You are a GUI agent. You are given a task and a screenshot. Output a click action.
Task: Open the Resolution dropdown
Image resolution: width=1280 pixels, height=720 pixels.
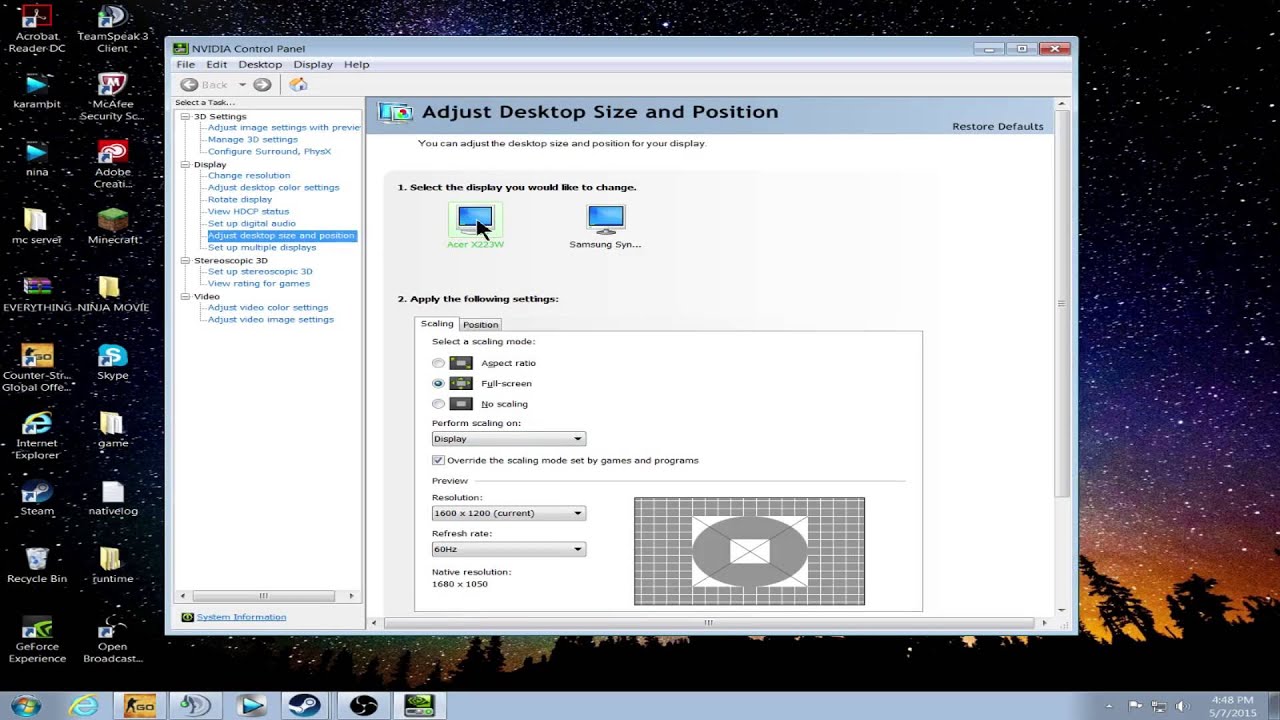(x=509, y=513)
